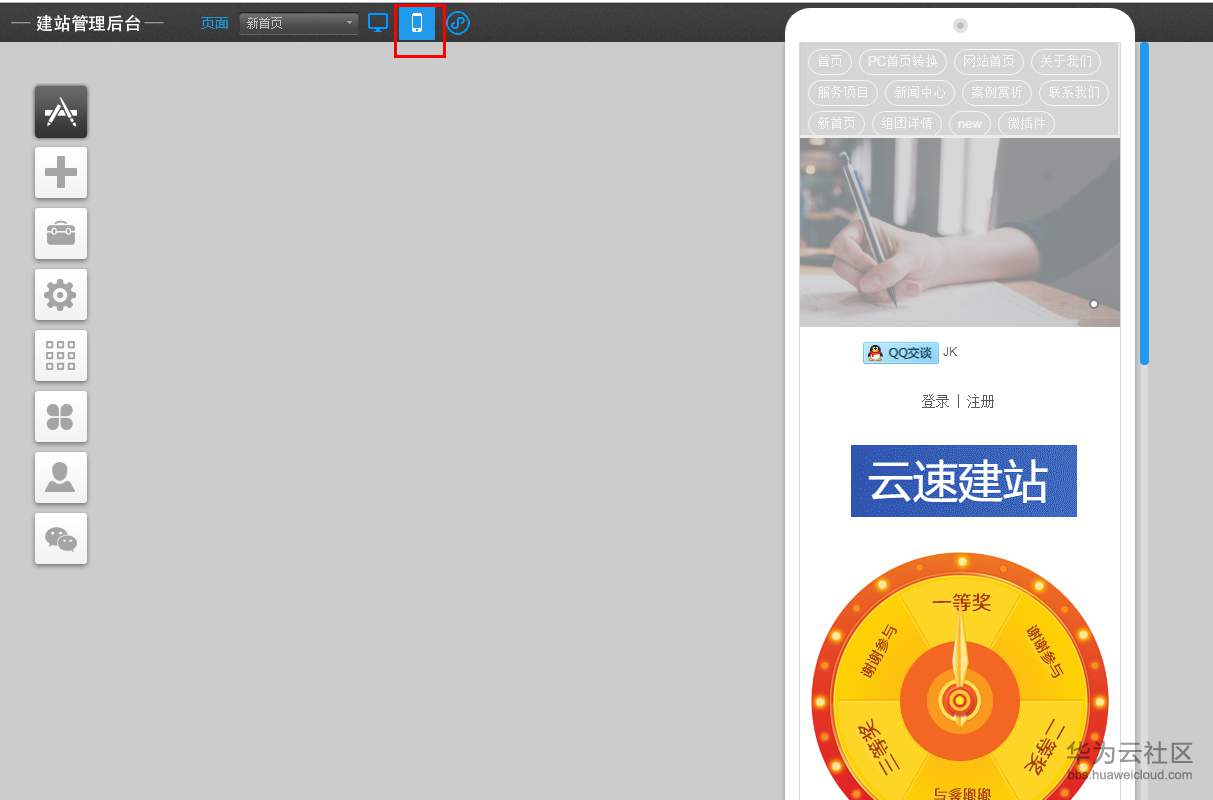Open the 案例赏析 nav pill

997,93
